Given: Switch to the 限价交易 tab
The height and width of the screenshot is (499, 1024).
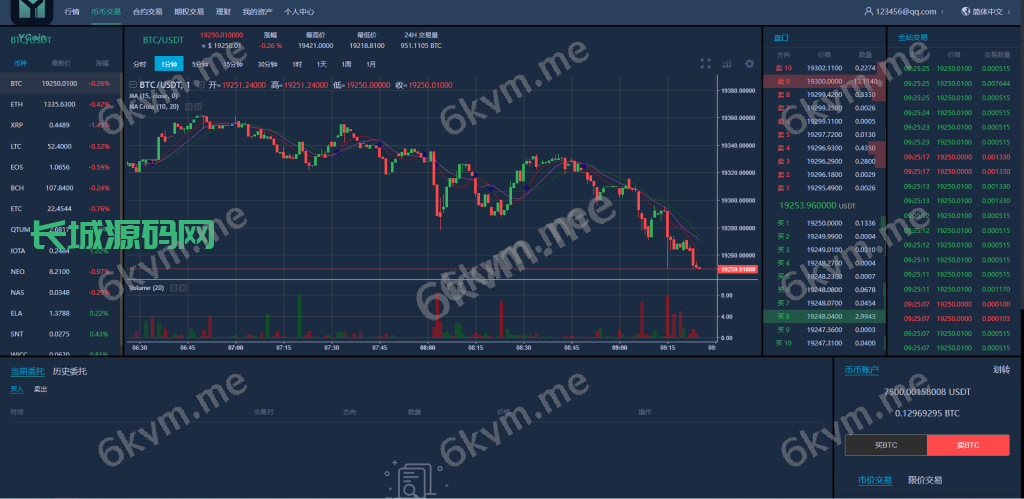Looking at the screenshot, I should pyautogui.click(x=927, y=481).
